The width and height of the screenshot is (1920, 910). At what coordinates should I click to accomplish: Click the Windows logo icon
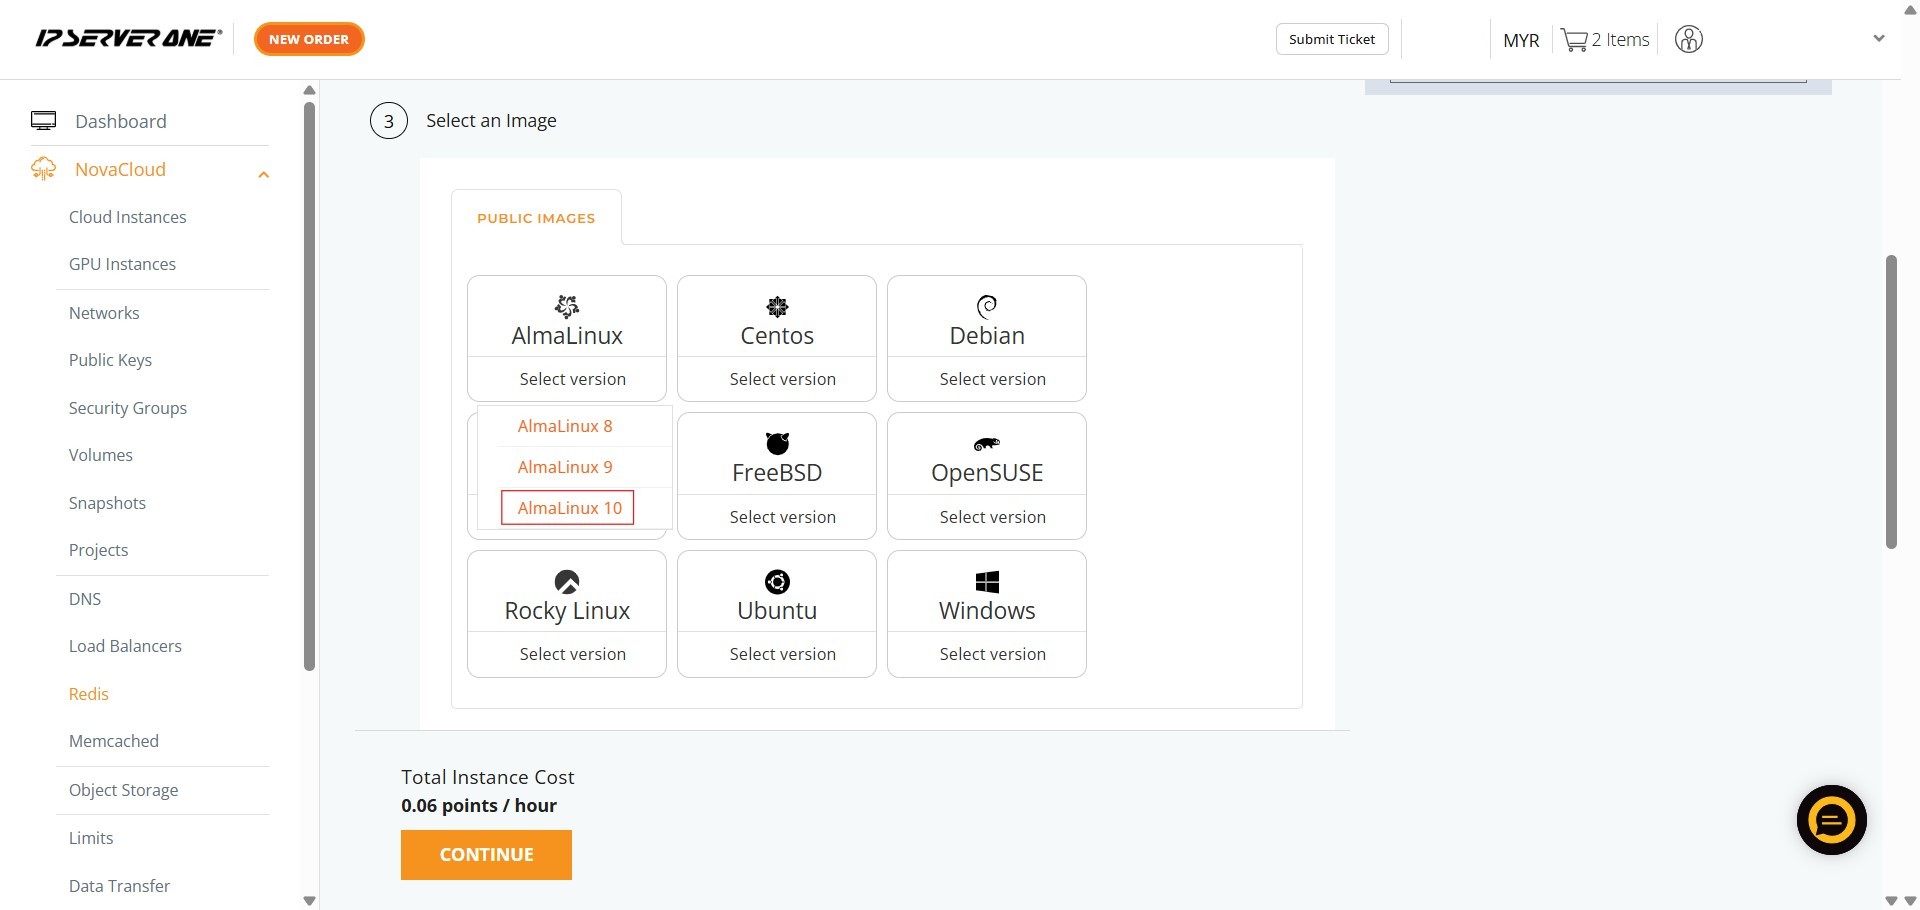click(987, 582)
